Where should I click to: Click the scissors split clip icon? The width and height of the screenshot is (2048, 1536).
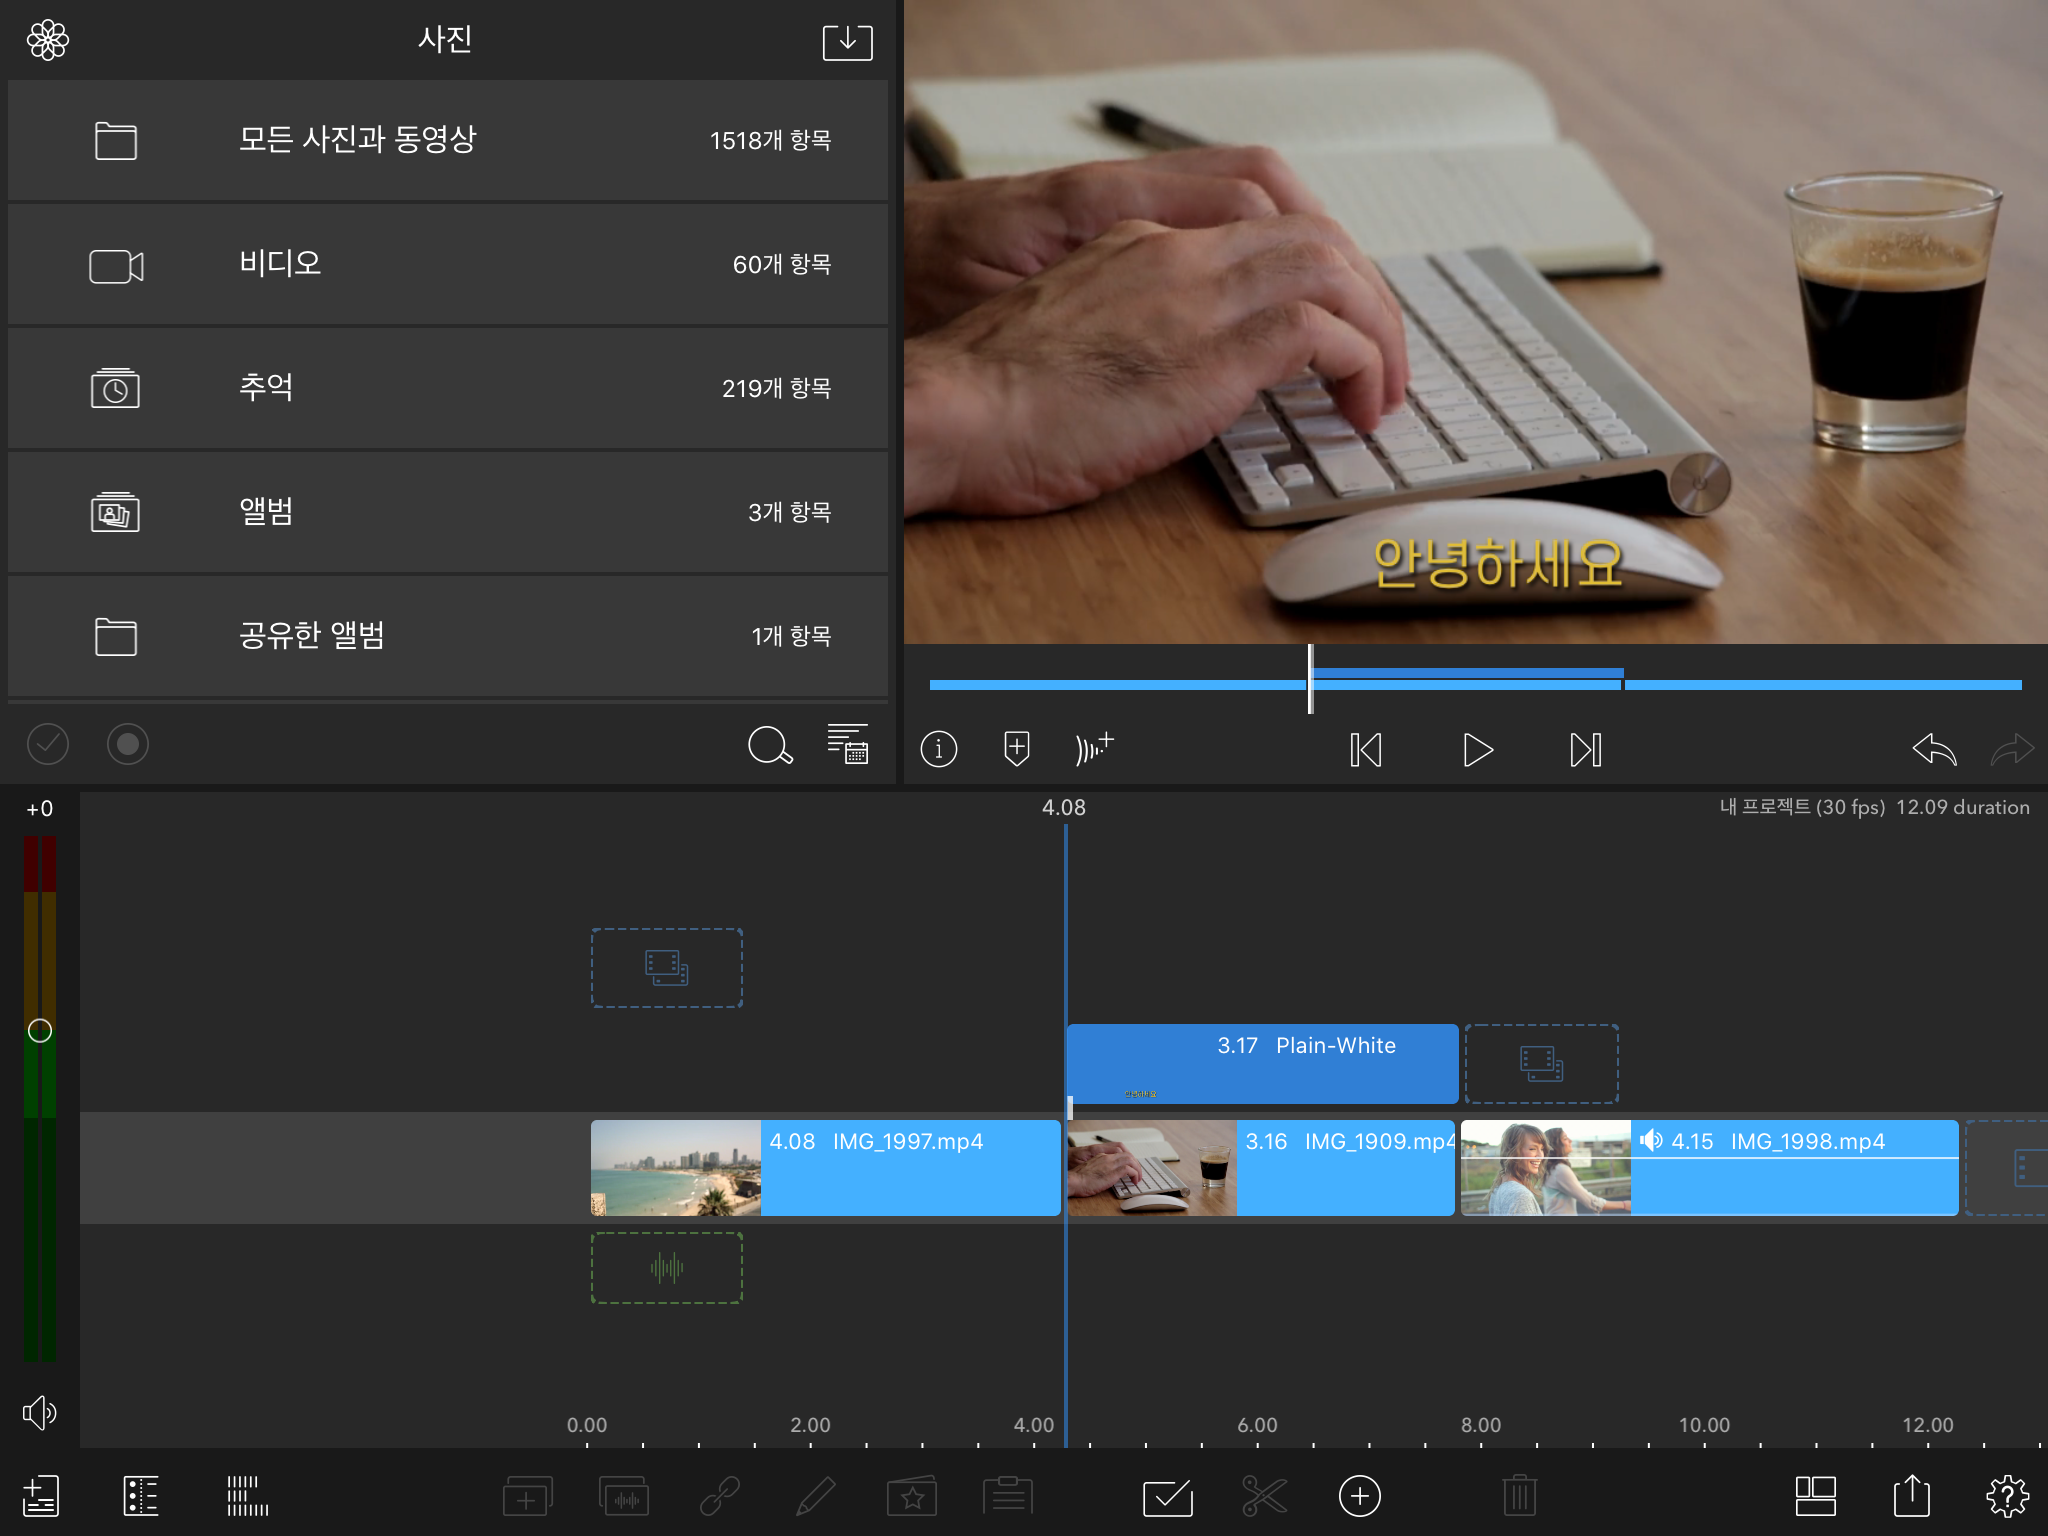pyautogui.click(x=1264, y=1496)
